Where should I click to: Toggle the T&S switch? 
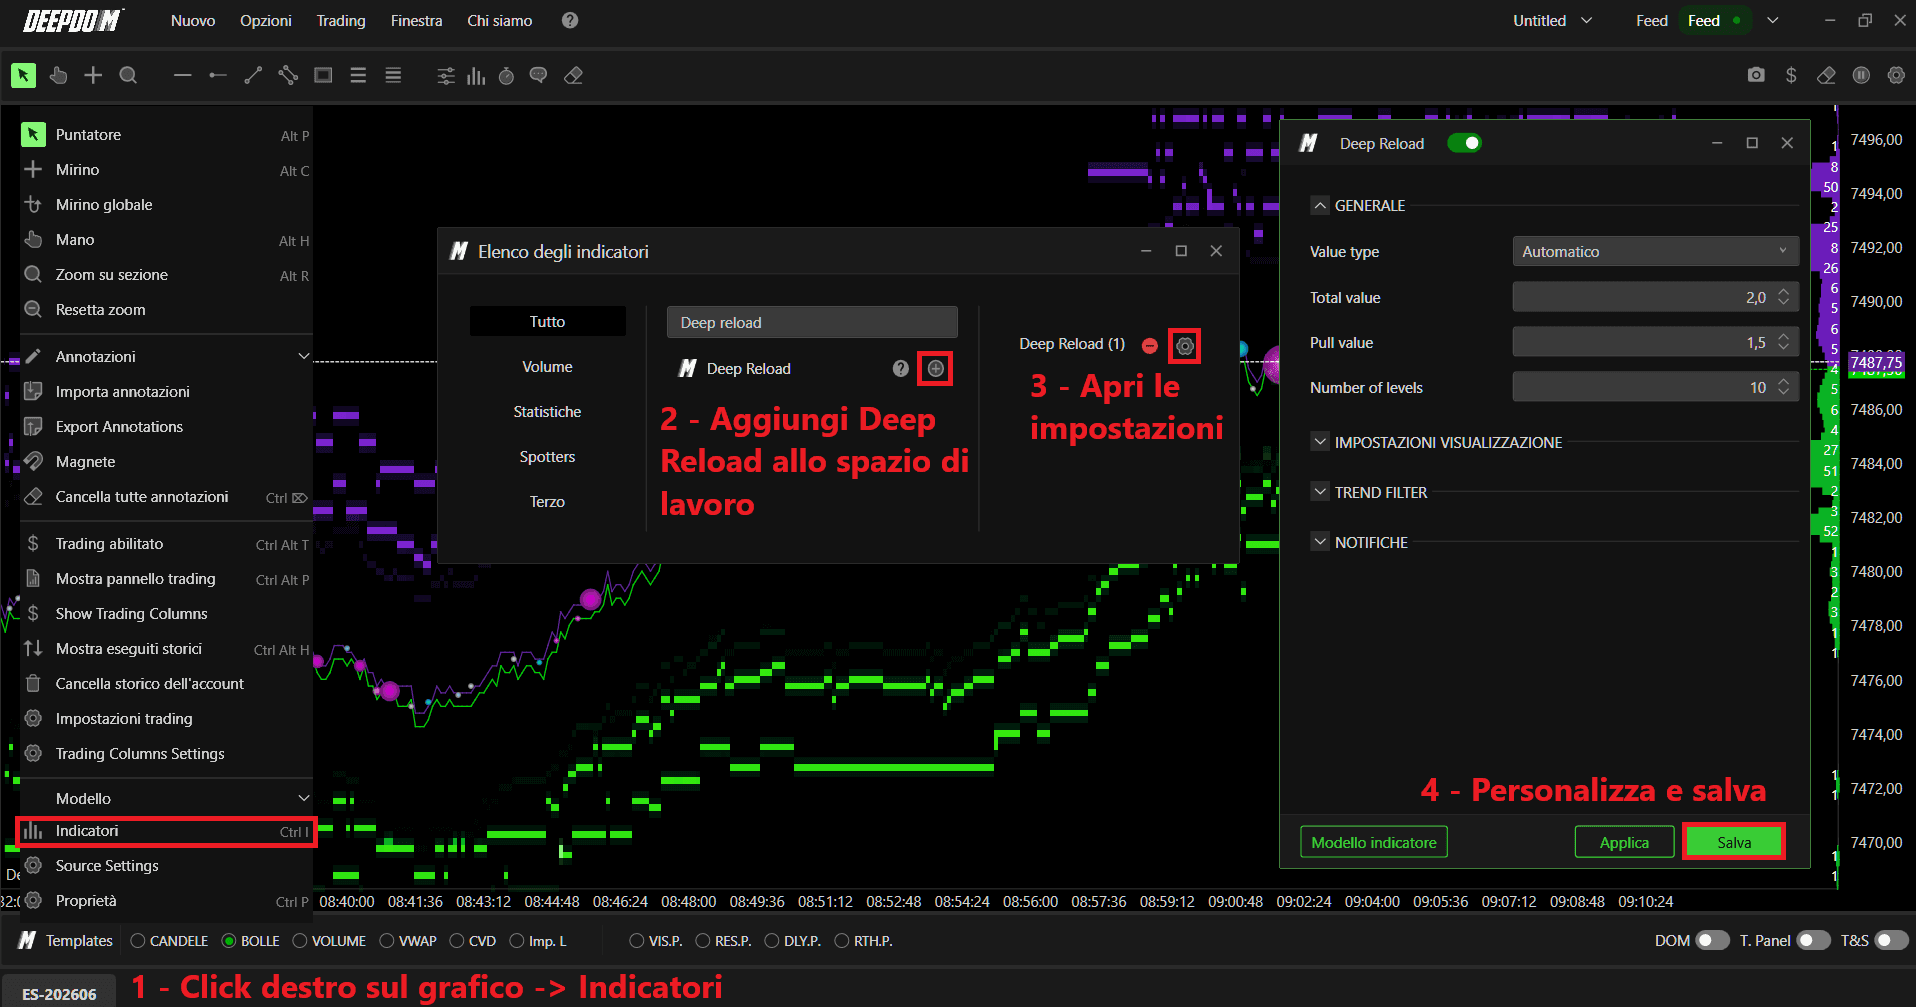tap(1891, 940)
